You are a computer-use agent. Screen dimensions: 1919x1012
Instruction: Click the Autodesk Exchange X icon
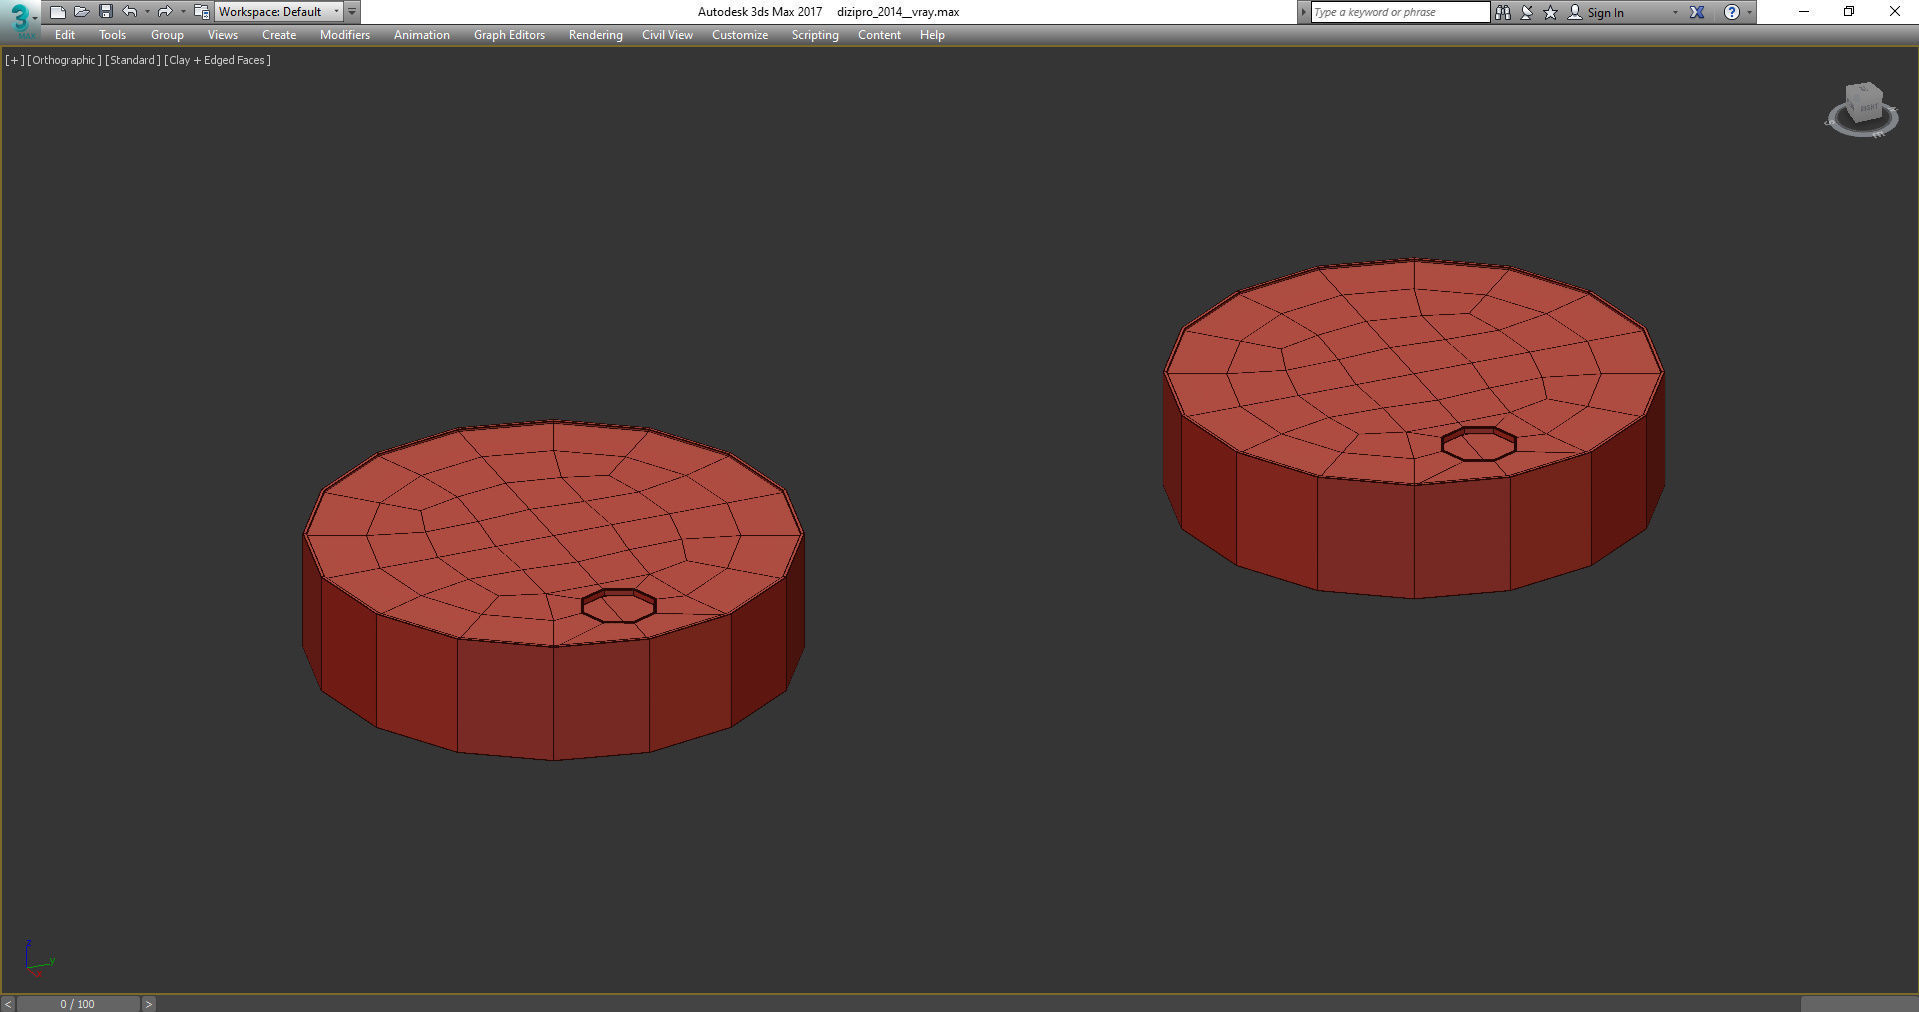[x=1697, y=12]
